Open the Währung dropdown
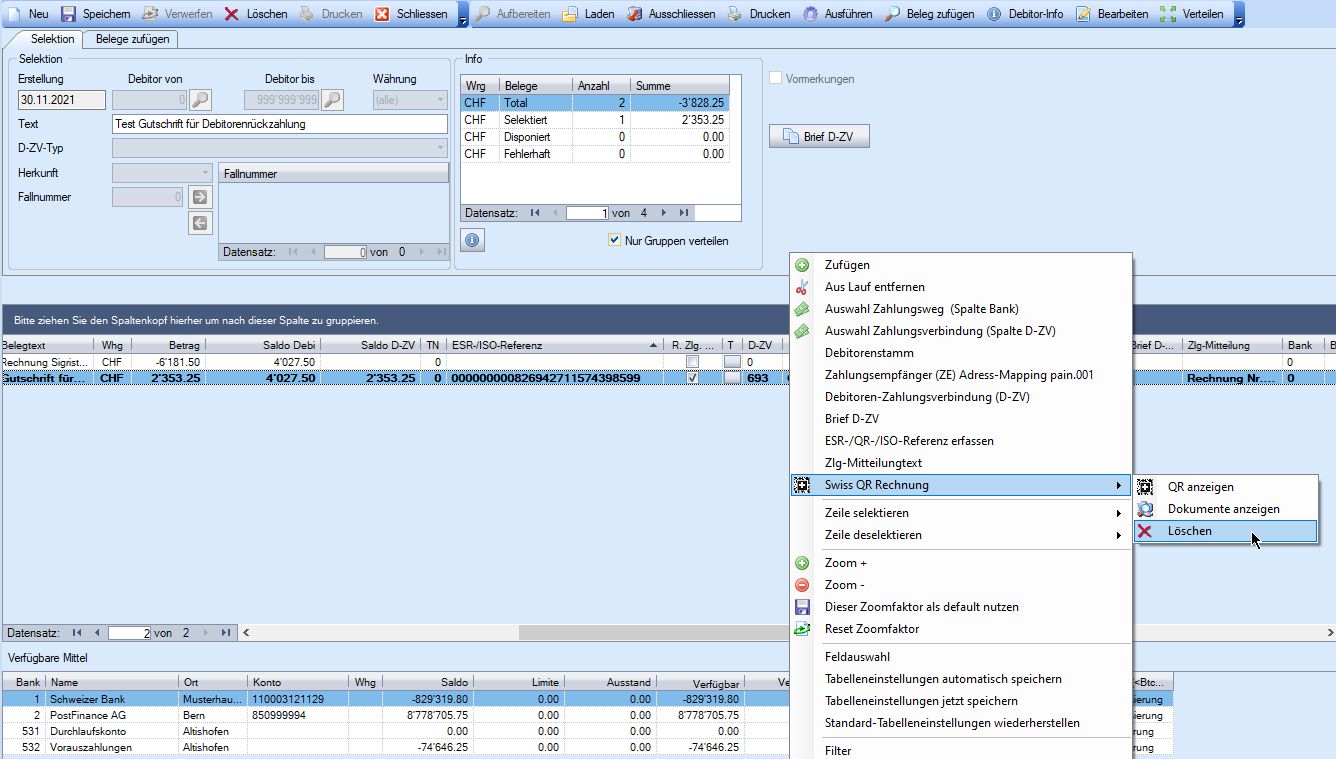Image resolution: width=1336 pixels, height=759 pixels. tap(410, 99)
